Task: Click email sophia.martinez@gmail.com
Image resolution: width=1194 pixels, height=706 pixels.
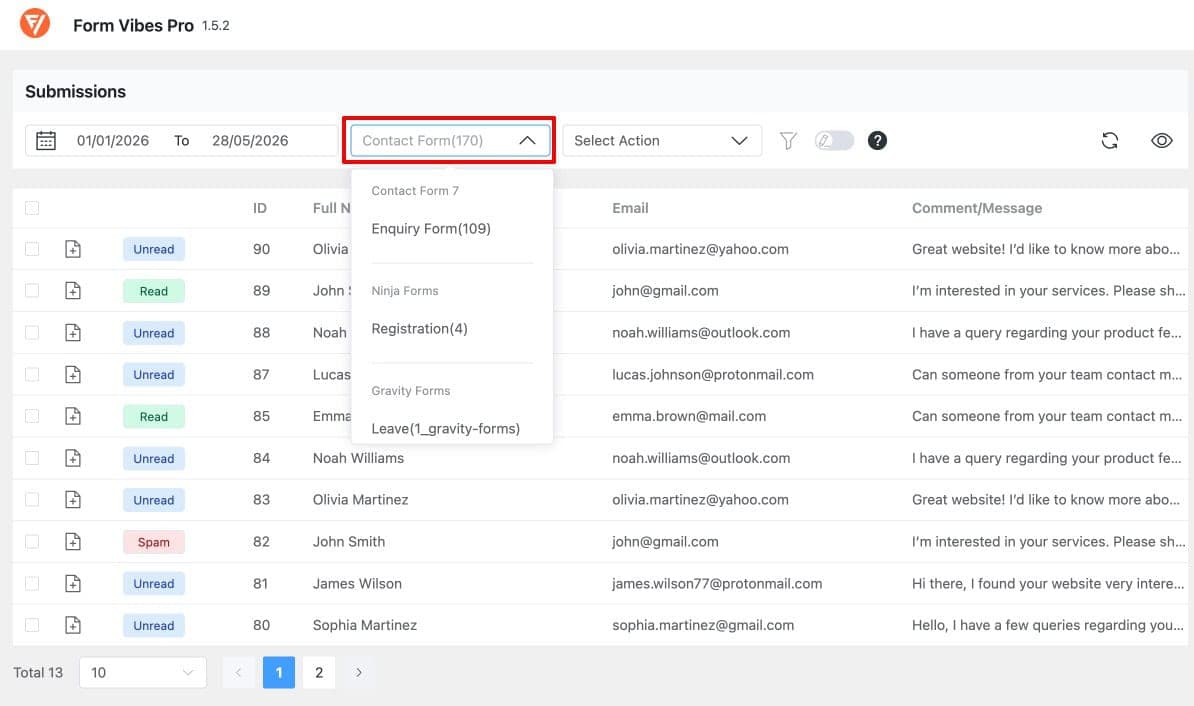Action: [x=703, y=625]
